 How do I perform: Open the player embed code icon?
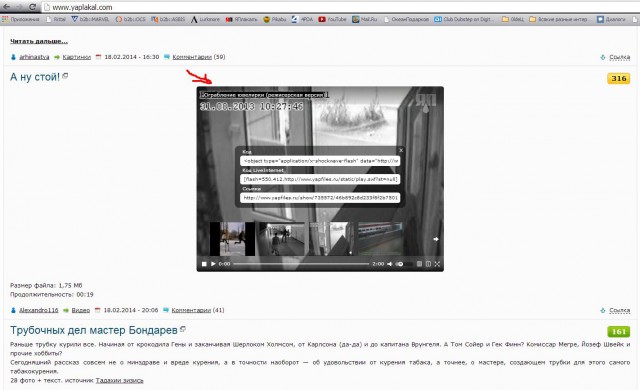pos(419,264)
